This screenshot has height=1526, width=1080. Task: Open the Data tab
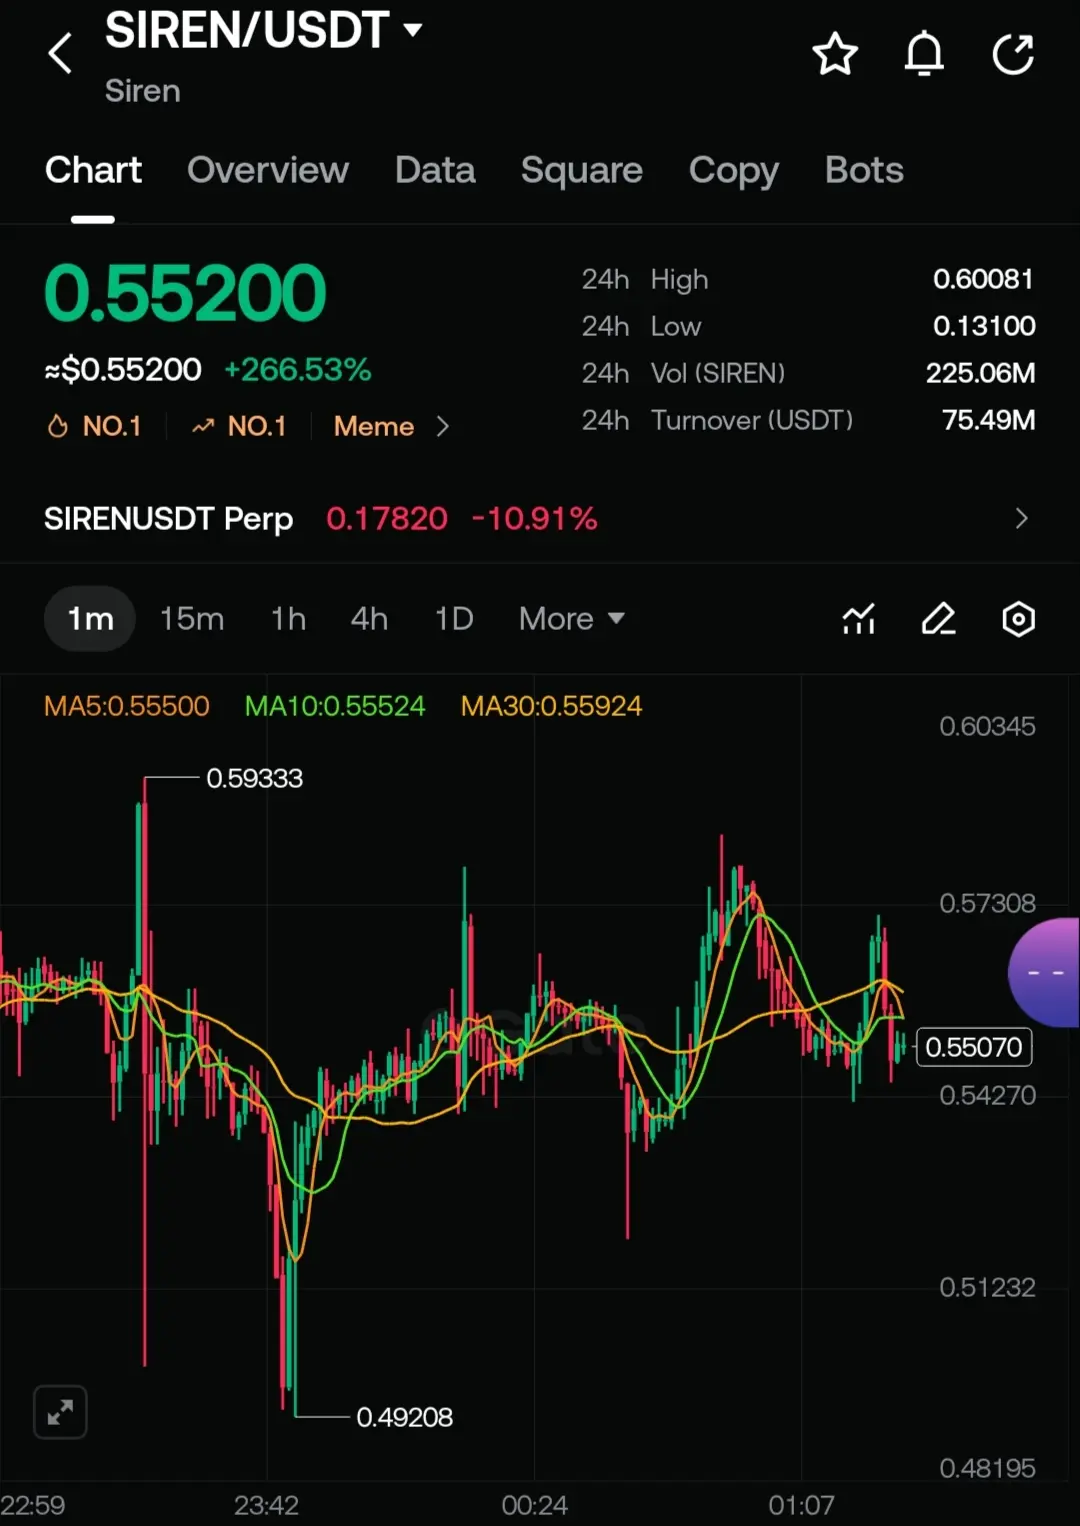click(435, 170)
